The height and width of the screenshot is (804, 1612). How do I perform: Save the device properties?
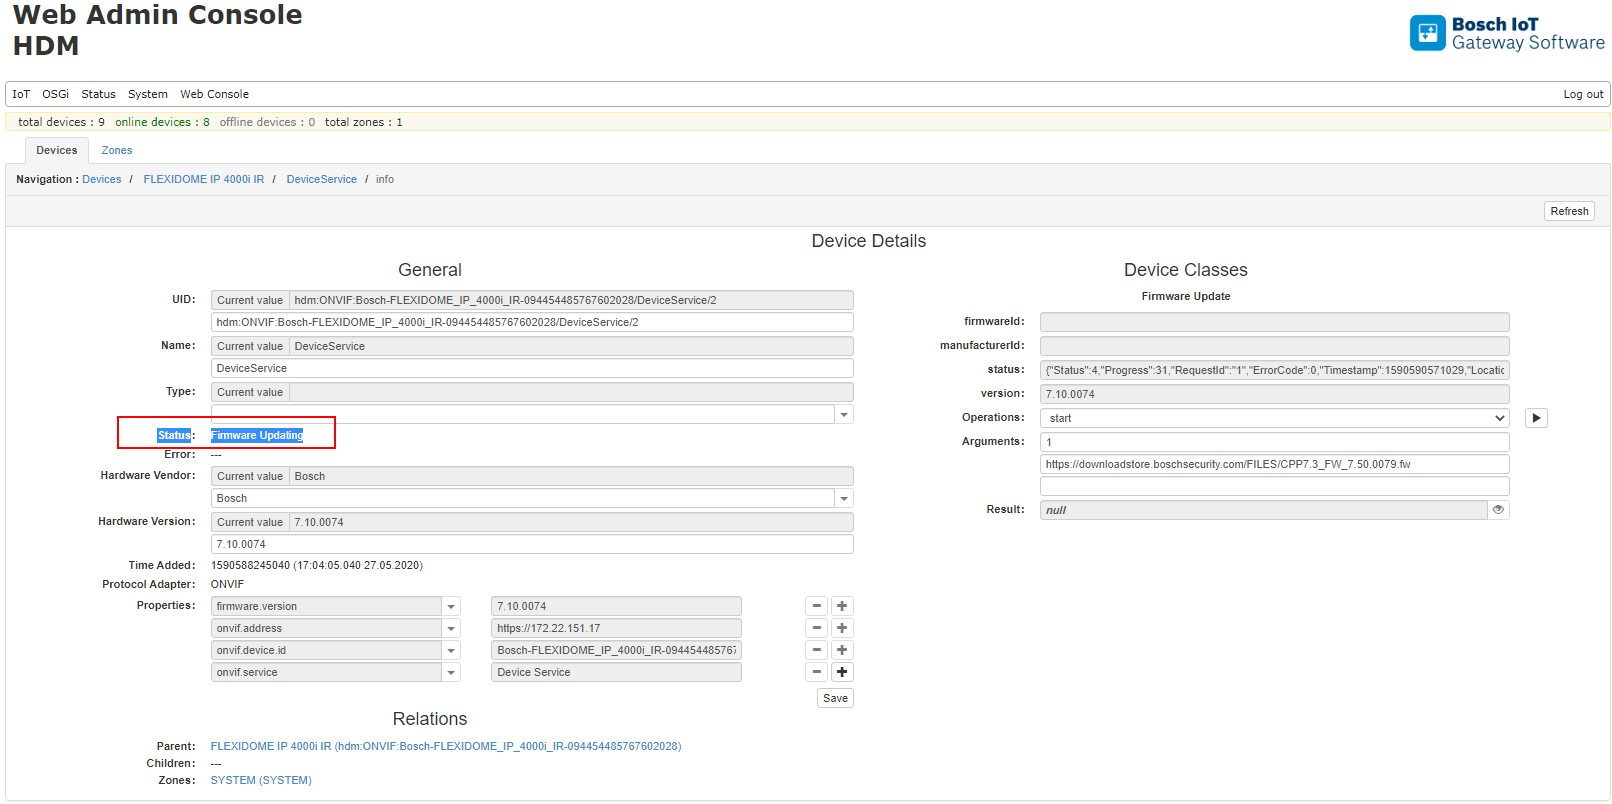coord(835,698)
